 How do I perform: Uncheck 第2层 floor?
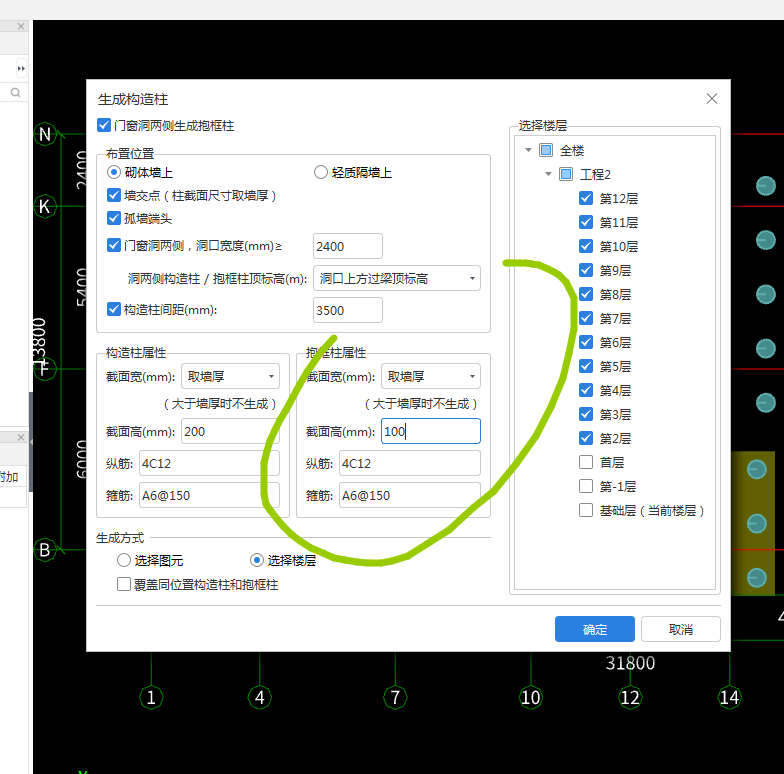[x=586, y=438]
